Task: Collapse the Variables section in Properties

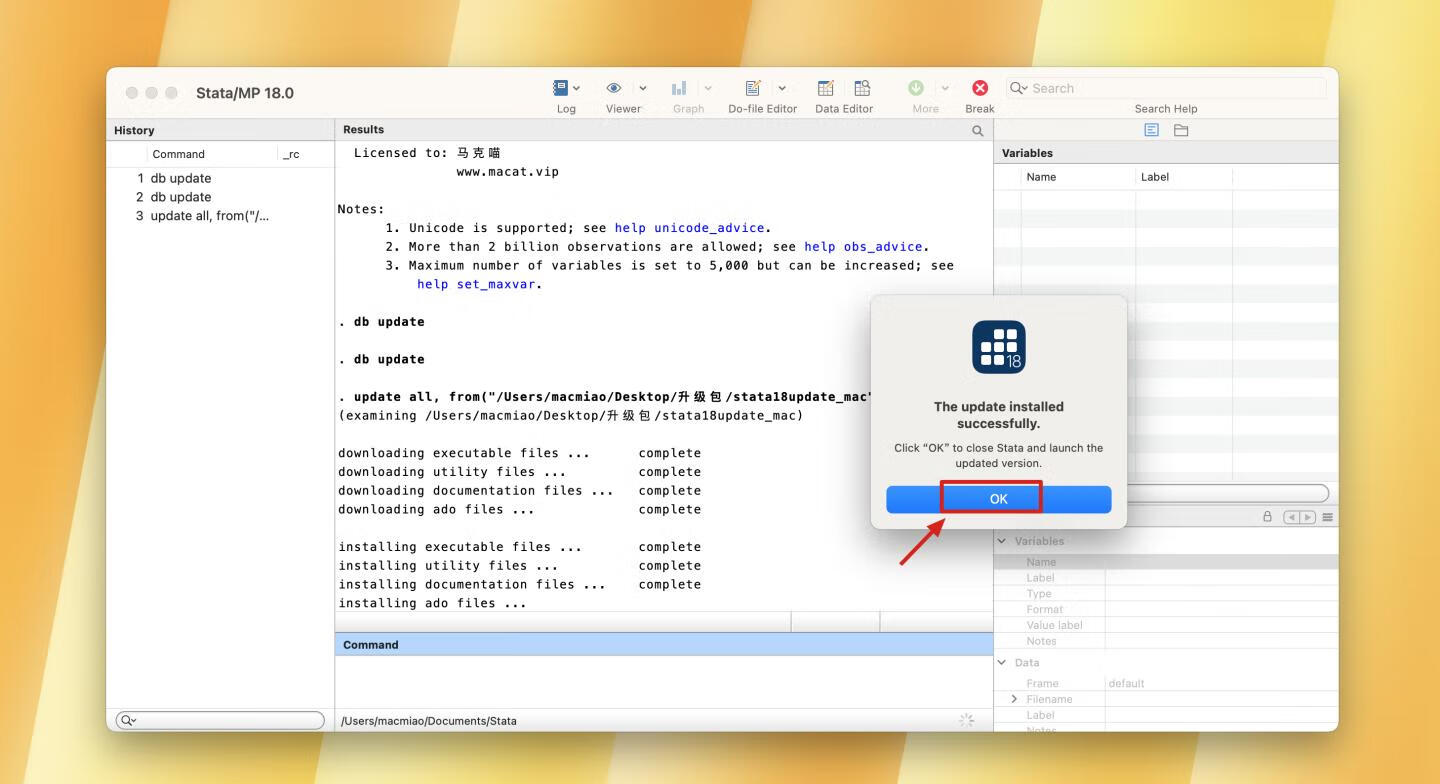Action: 1002,541
